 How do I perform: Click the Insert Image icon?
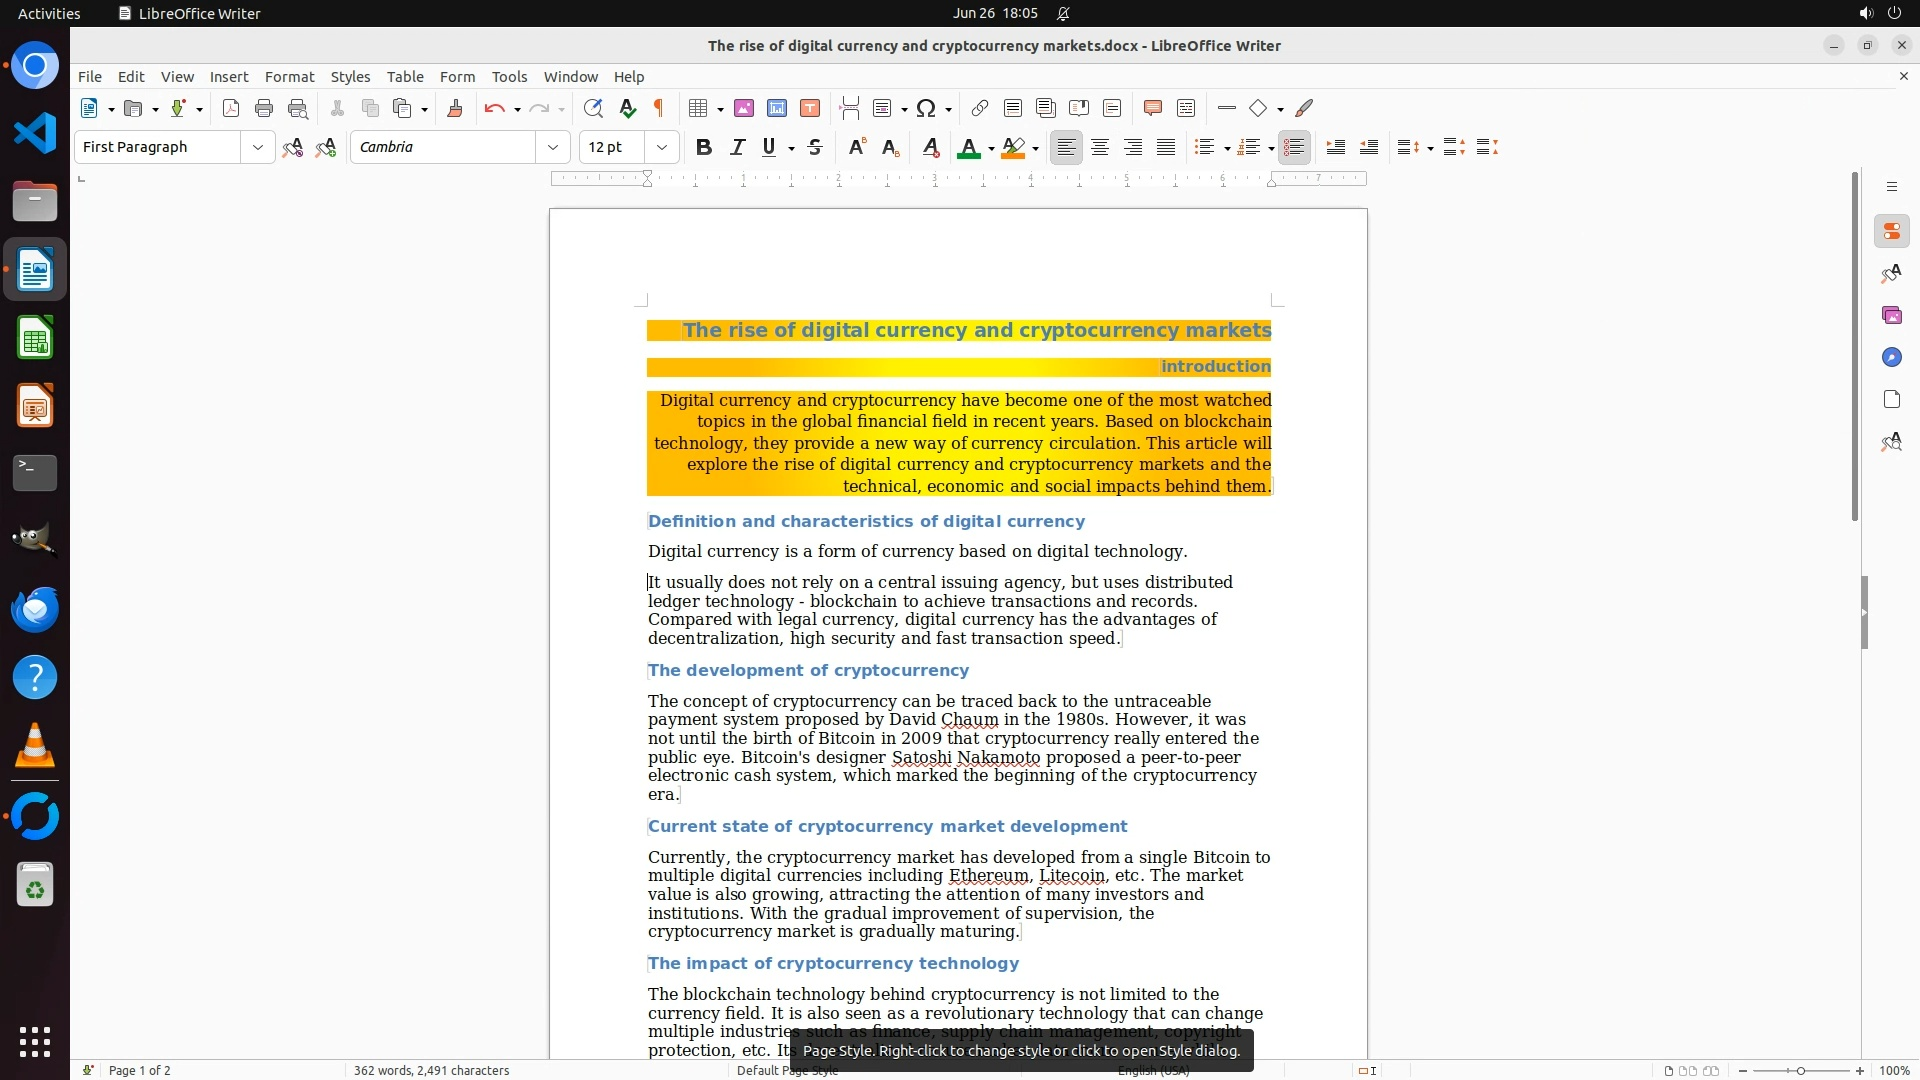(x=744, y=109)
